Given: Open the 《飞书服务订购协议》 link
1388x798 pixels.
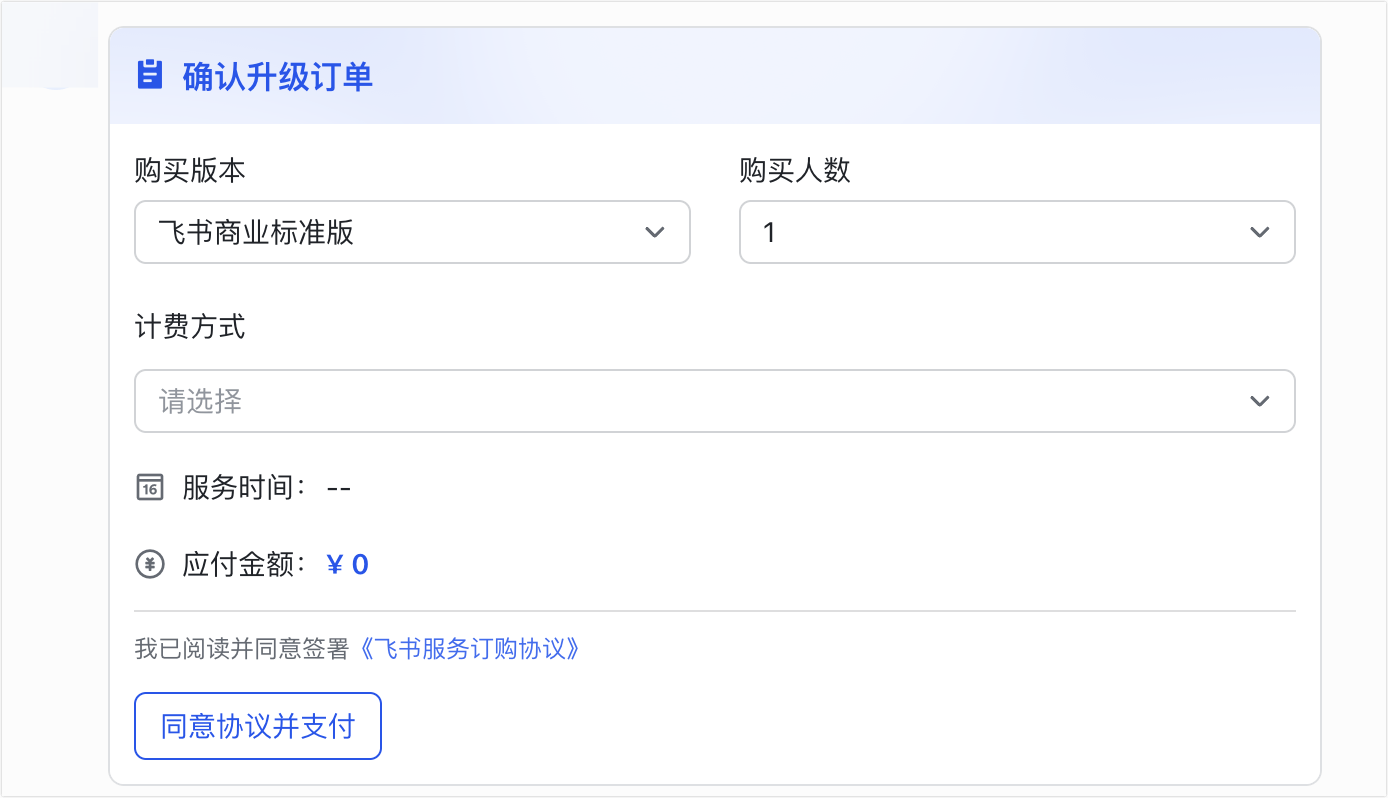Looking at the screenshot, I should 469,649.
